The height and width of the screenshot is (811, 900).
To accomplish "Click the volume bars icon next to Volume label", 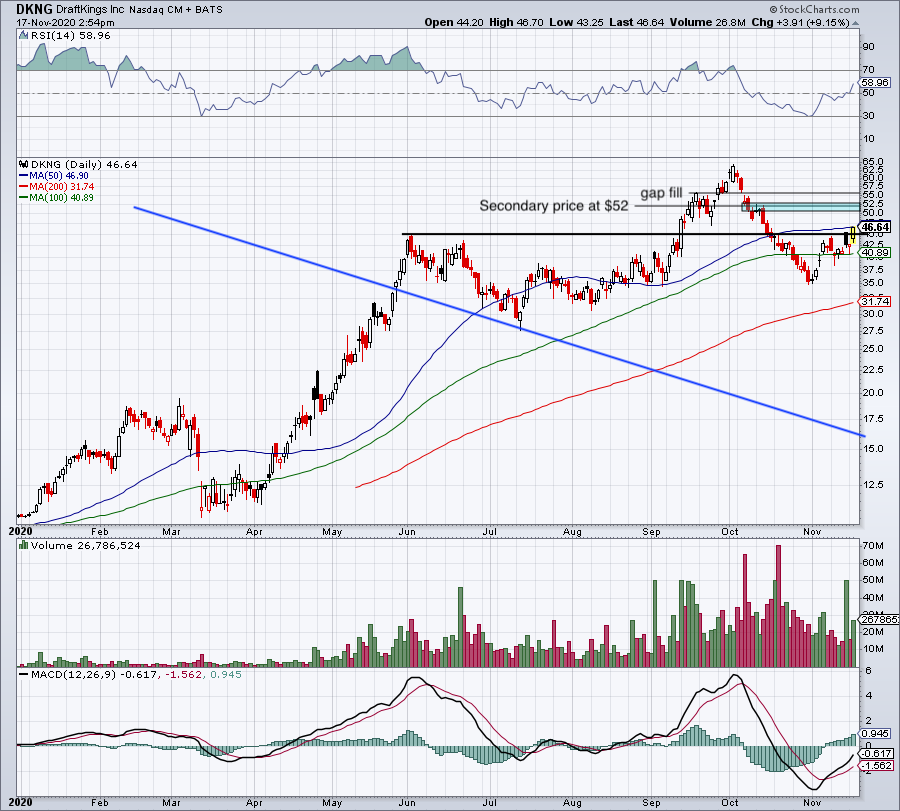I will 24,545.
